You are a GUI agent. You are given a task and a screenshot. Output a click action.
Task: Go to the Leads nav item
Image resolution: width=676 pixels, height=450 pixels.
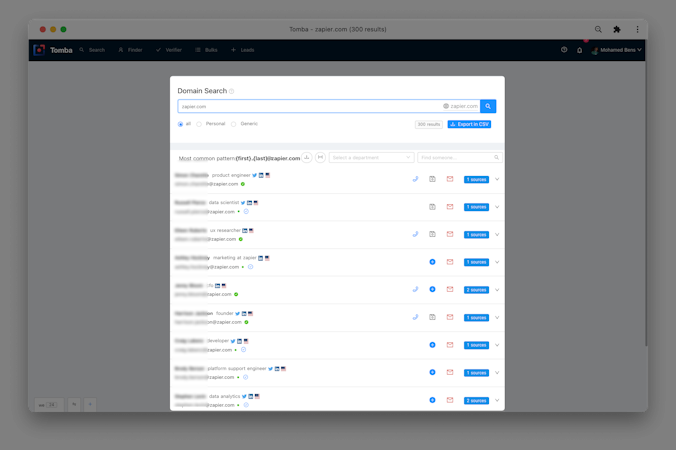(242, 50)
